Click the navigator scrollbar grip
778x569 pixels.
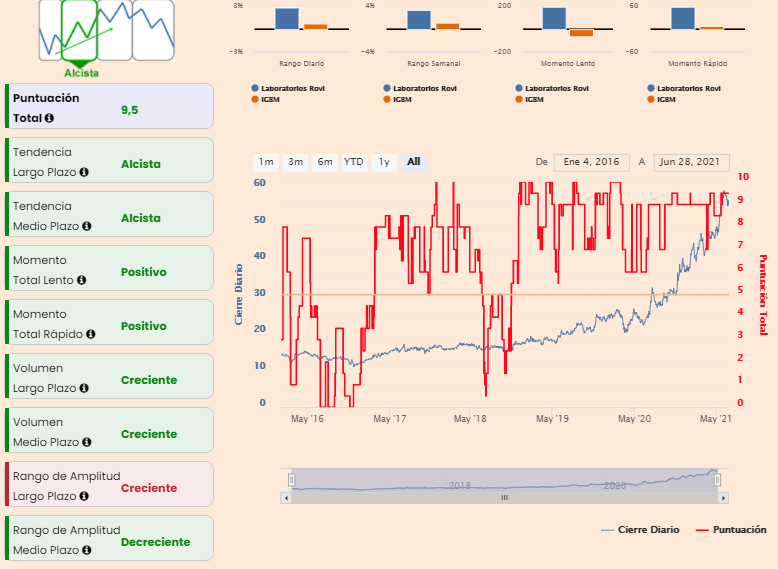pos(505,498)
